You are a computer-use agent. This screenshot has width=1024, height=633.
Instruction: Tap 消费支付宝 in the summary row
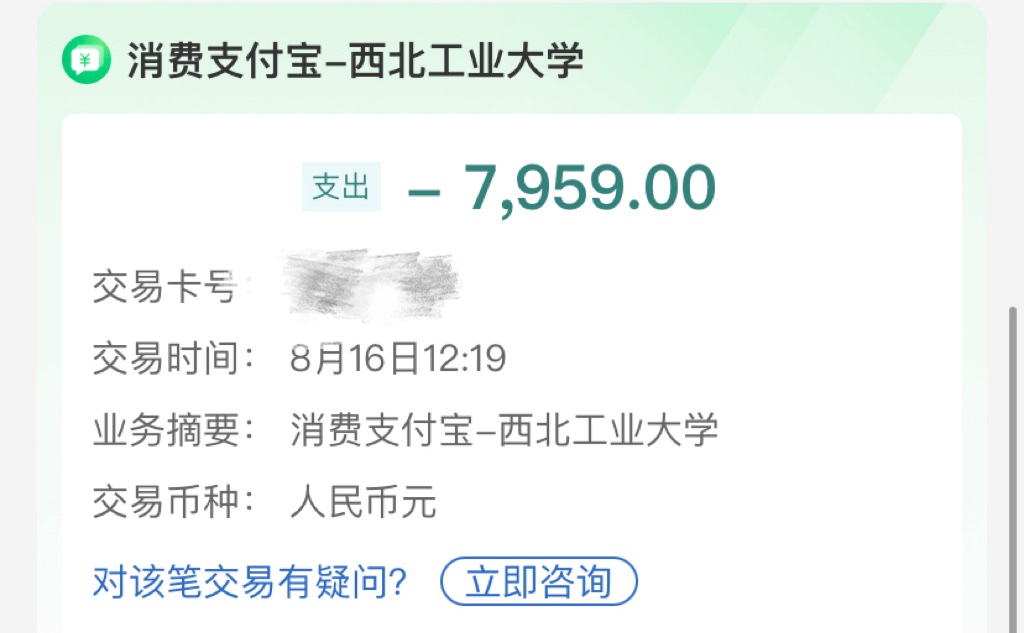tap(381, 430)
